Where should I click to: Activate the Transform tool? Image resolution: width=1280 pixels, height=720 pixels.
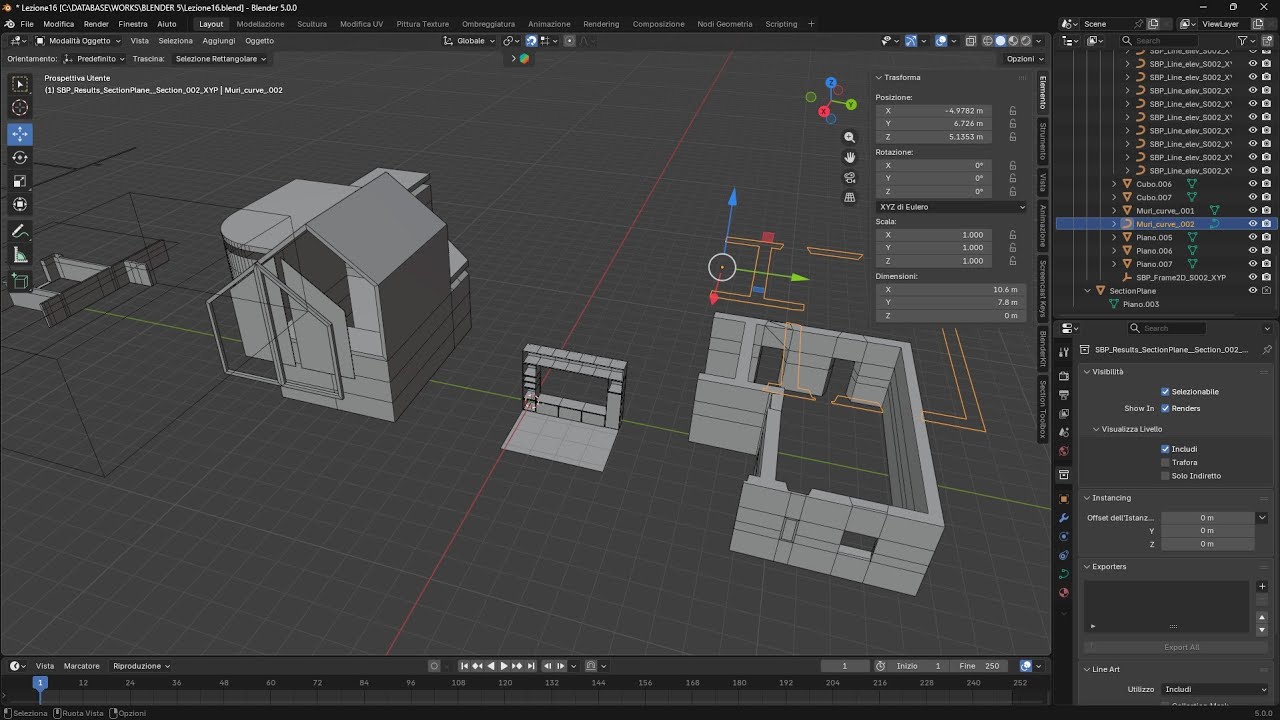[20, 205]
